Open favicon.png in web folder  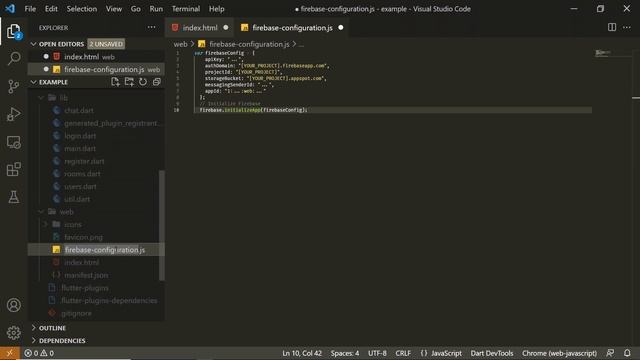[x=83, y=237]
